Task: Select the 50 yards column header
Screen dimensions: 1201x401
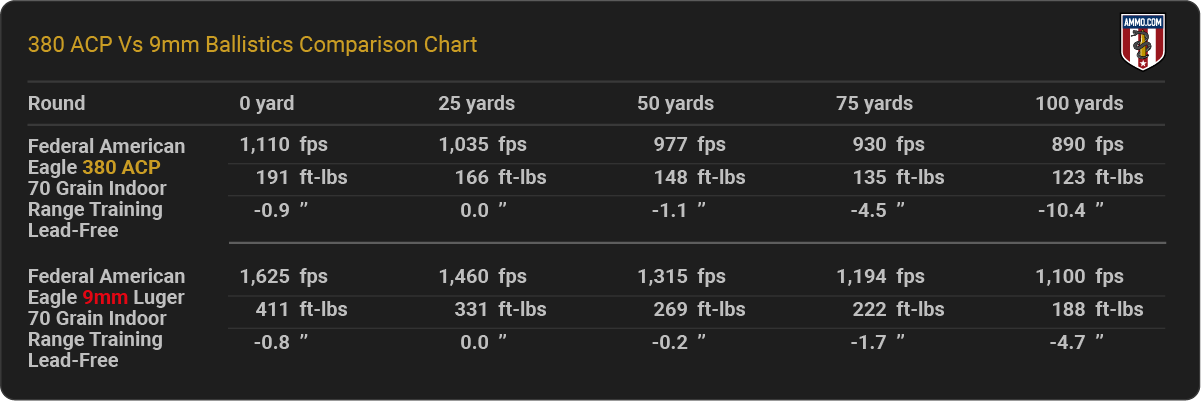Action: [x=675, y=104]
